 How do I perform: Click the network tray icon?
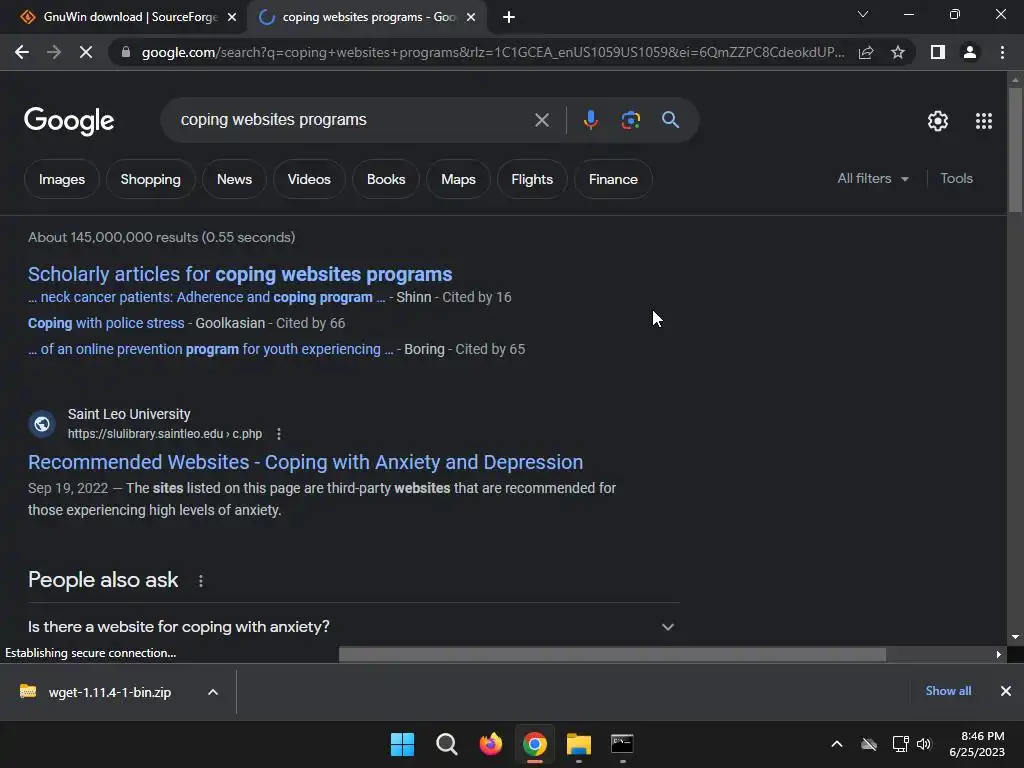(x=900, y=744)
